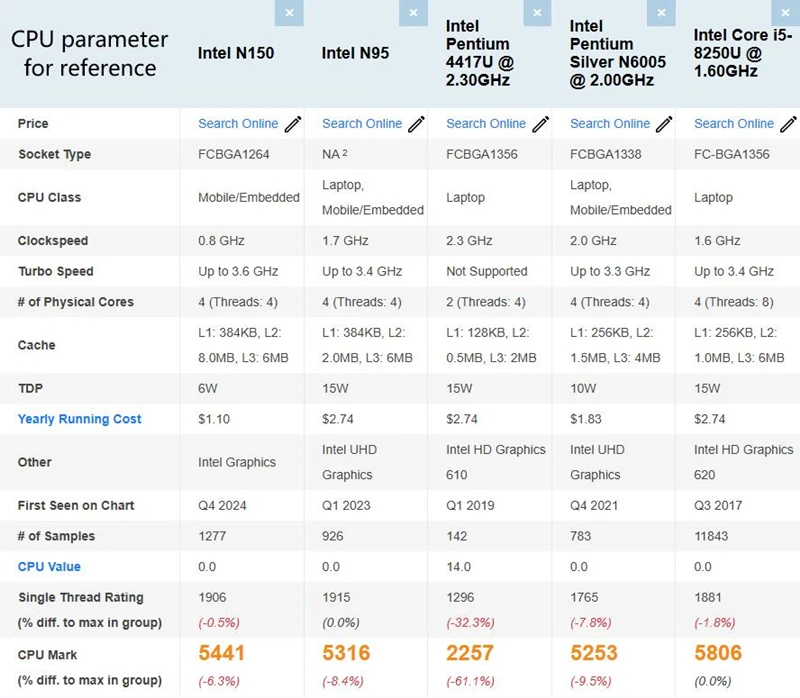Open Search Online link for Intel N150
This screenshot has height=698, width=800.
click(x=238, y=124)
